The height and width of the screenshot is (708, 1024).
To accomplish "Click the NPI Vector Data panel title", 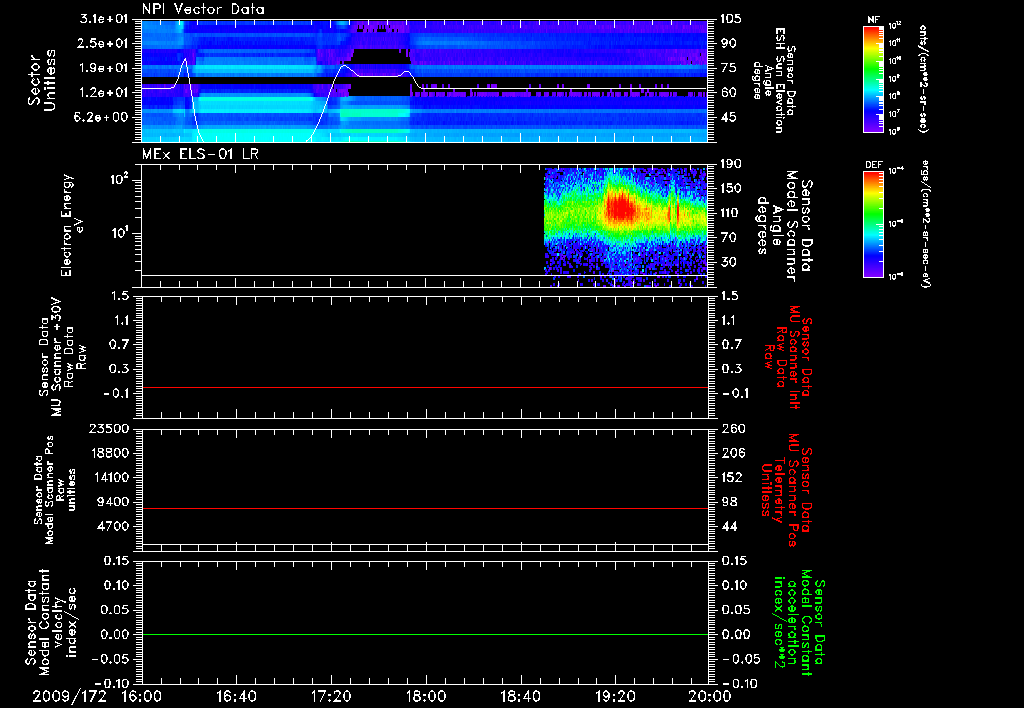I will 203,9.
